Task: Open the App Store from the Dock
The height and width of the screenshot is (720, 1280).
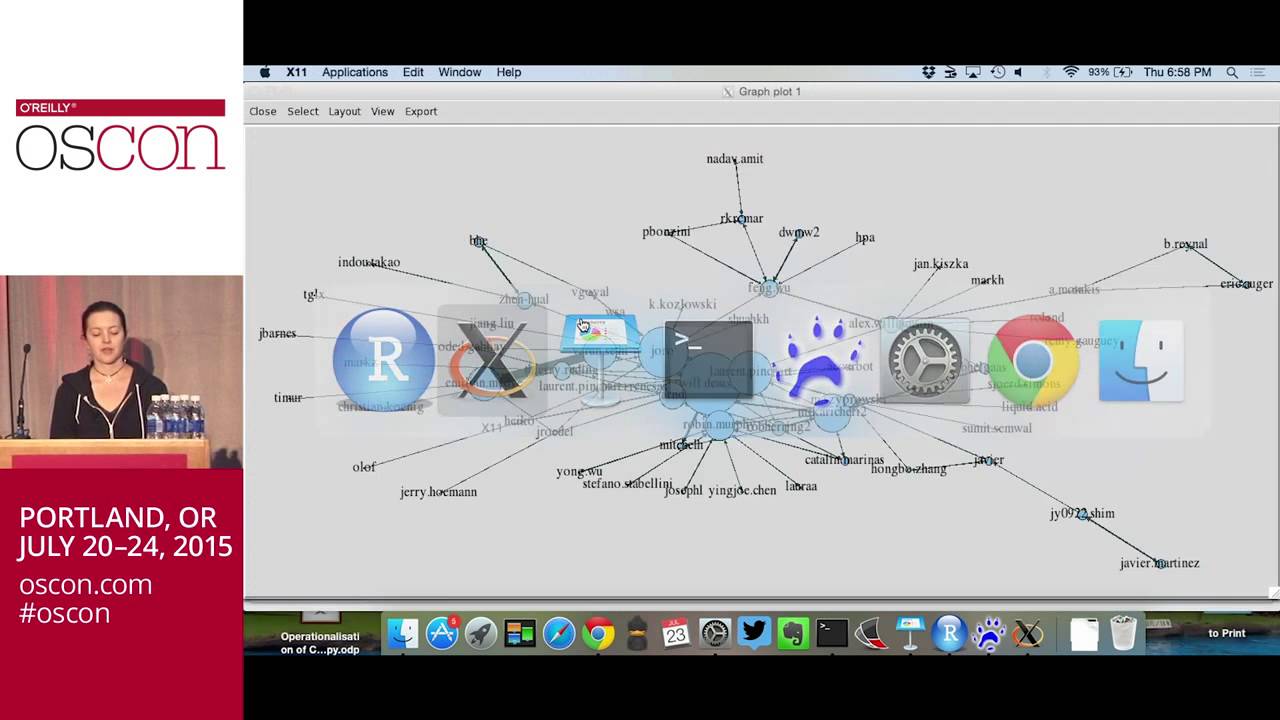Action: click(441, 633)
